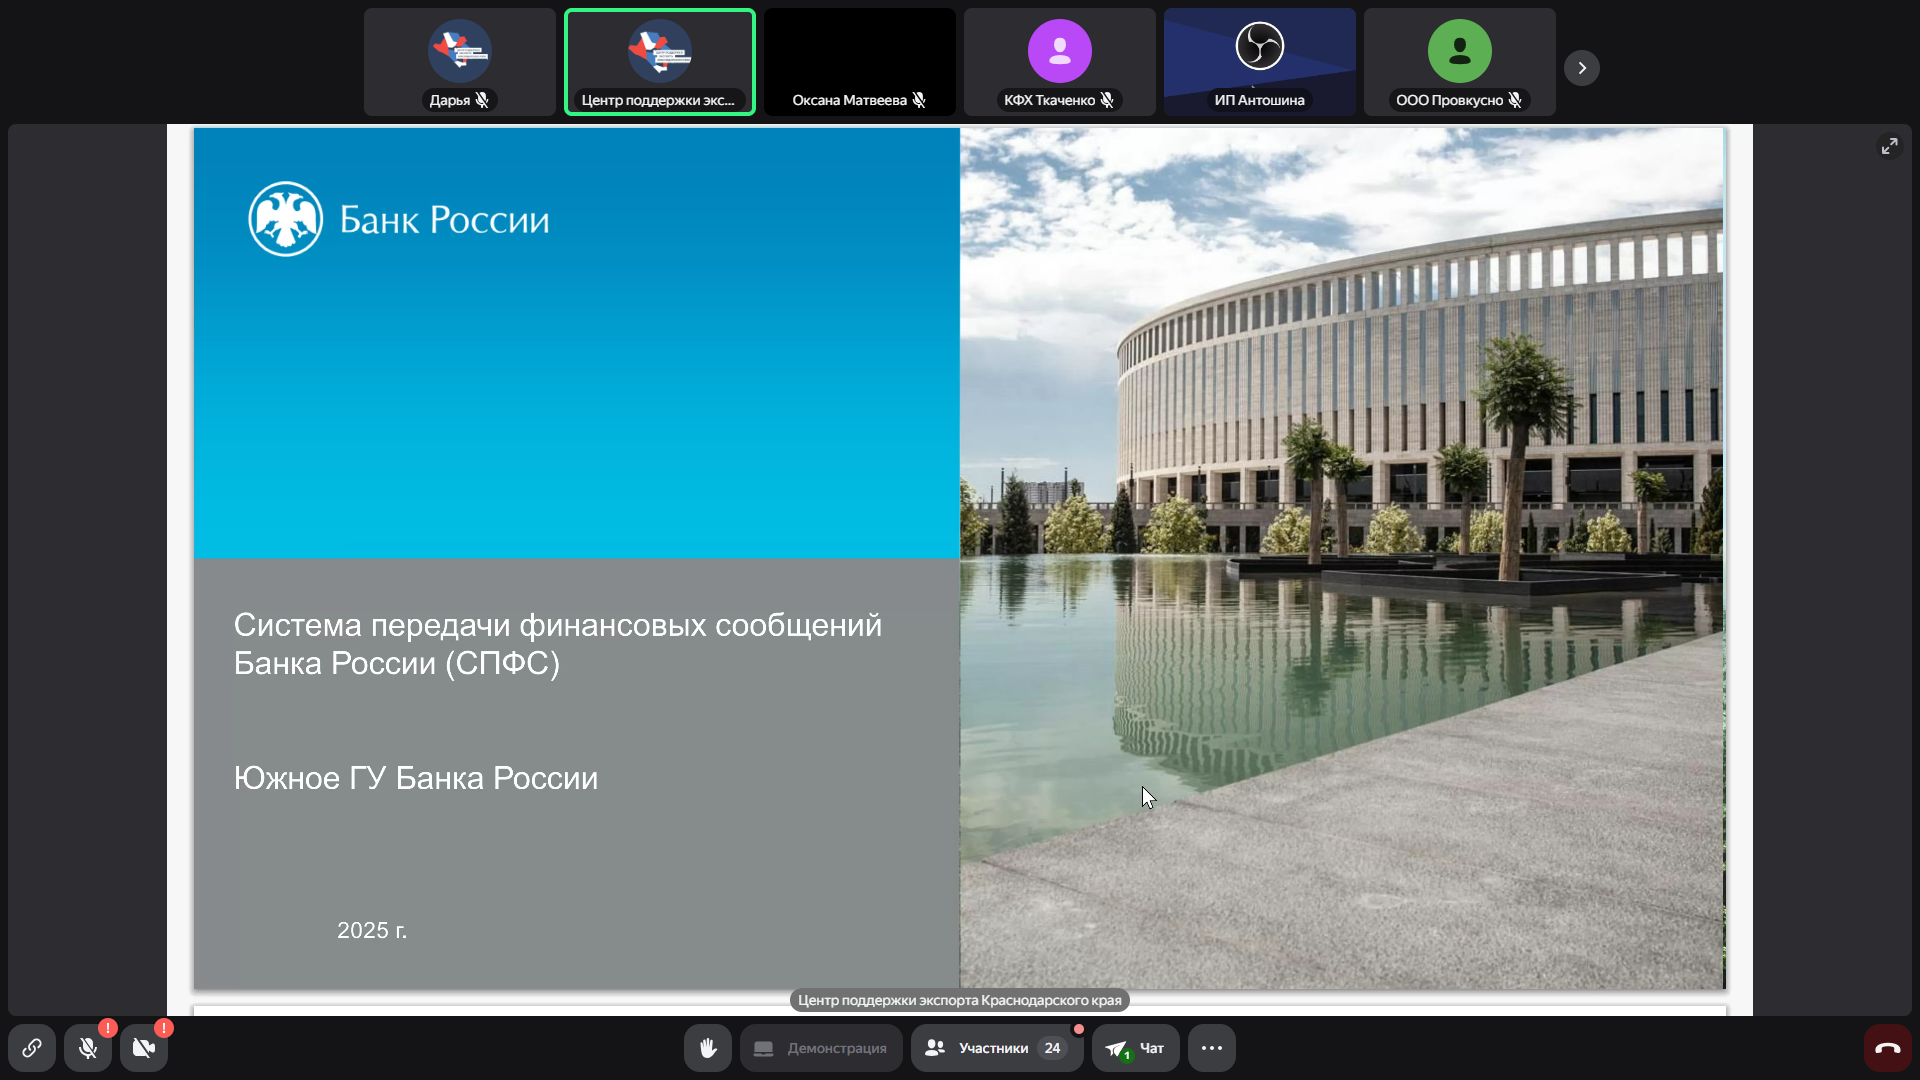Open the three-dots more options menu
The height and width of the screenshot is (1080, 1920).
coord(1212,1048)
